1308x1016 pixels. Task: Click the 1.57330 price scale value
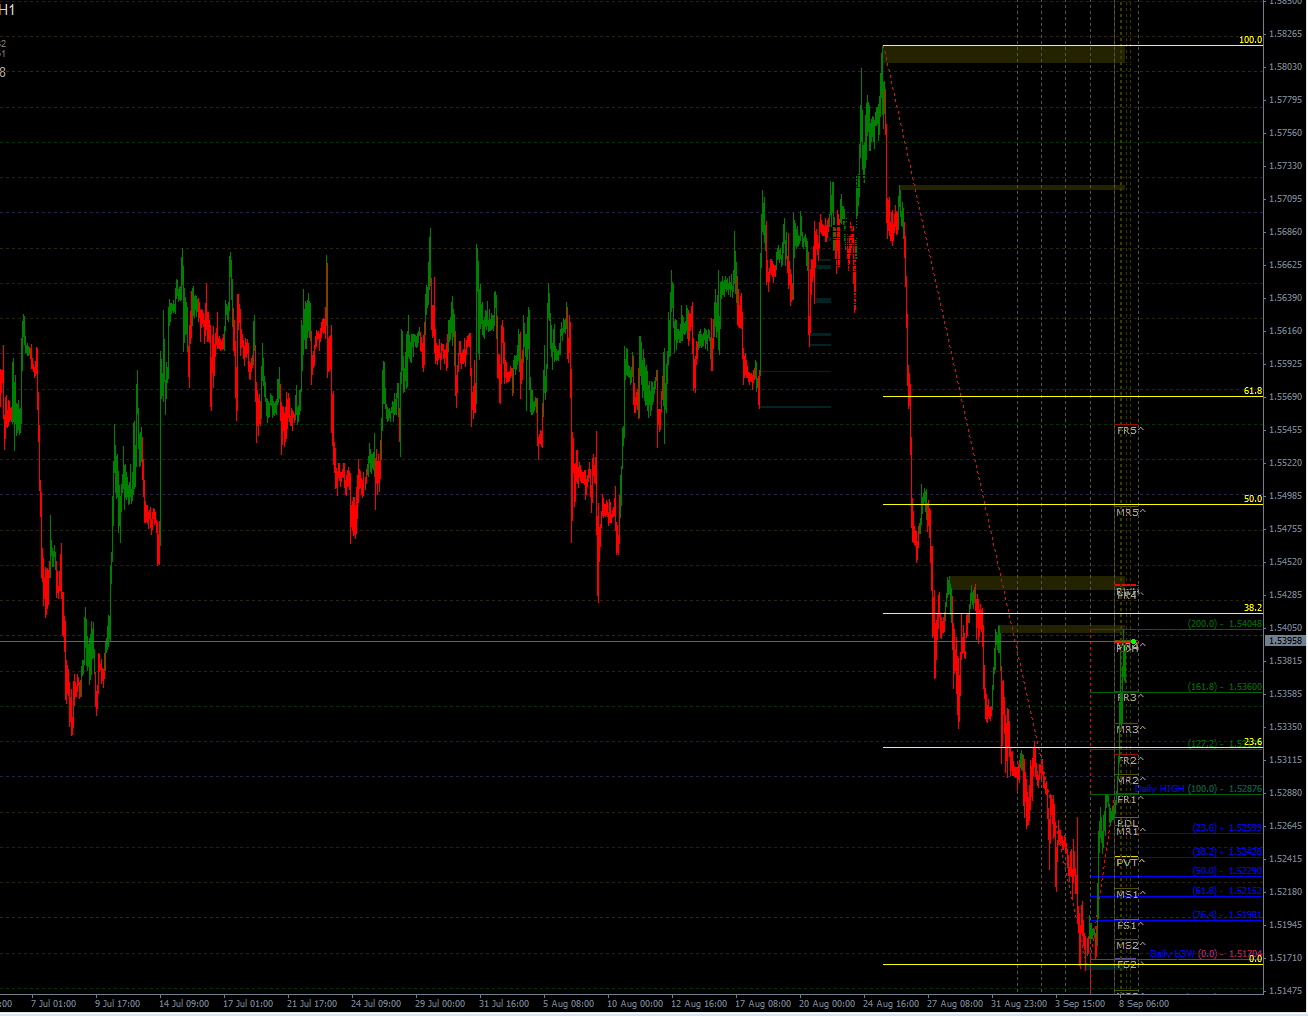coord(1285,166)
